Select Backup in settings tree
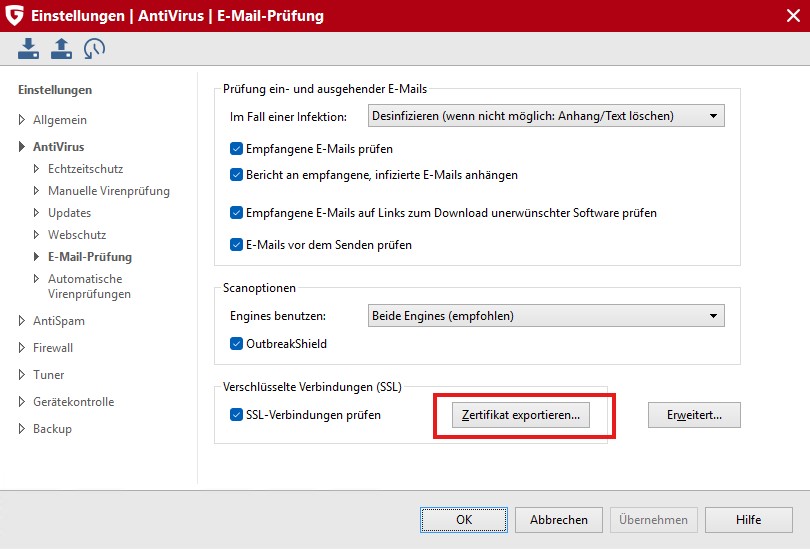The image size is (810, 549). (52, 429)
